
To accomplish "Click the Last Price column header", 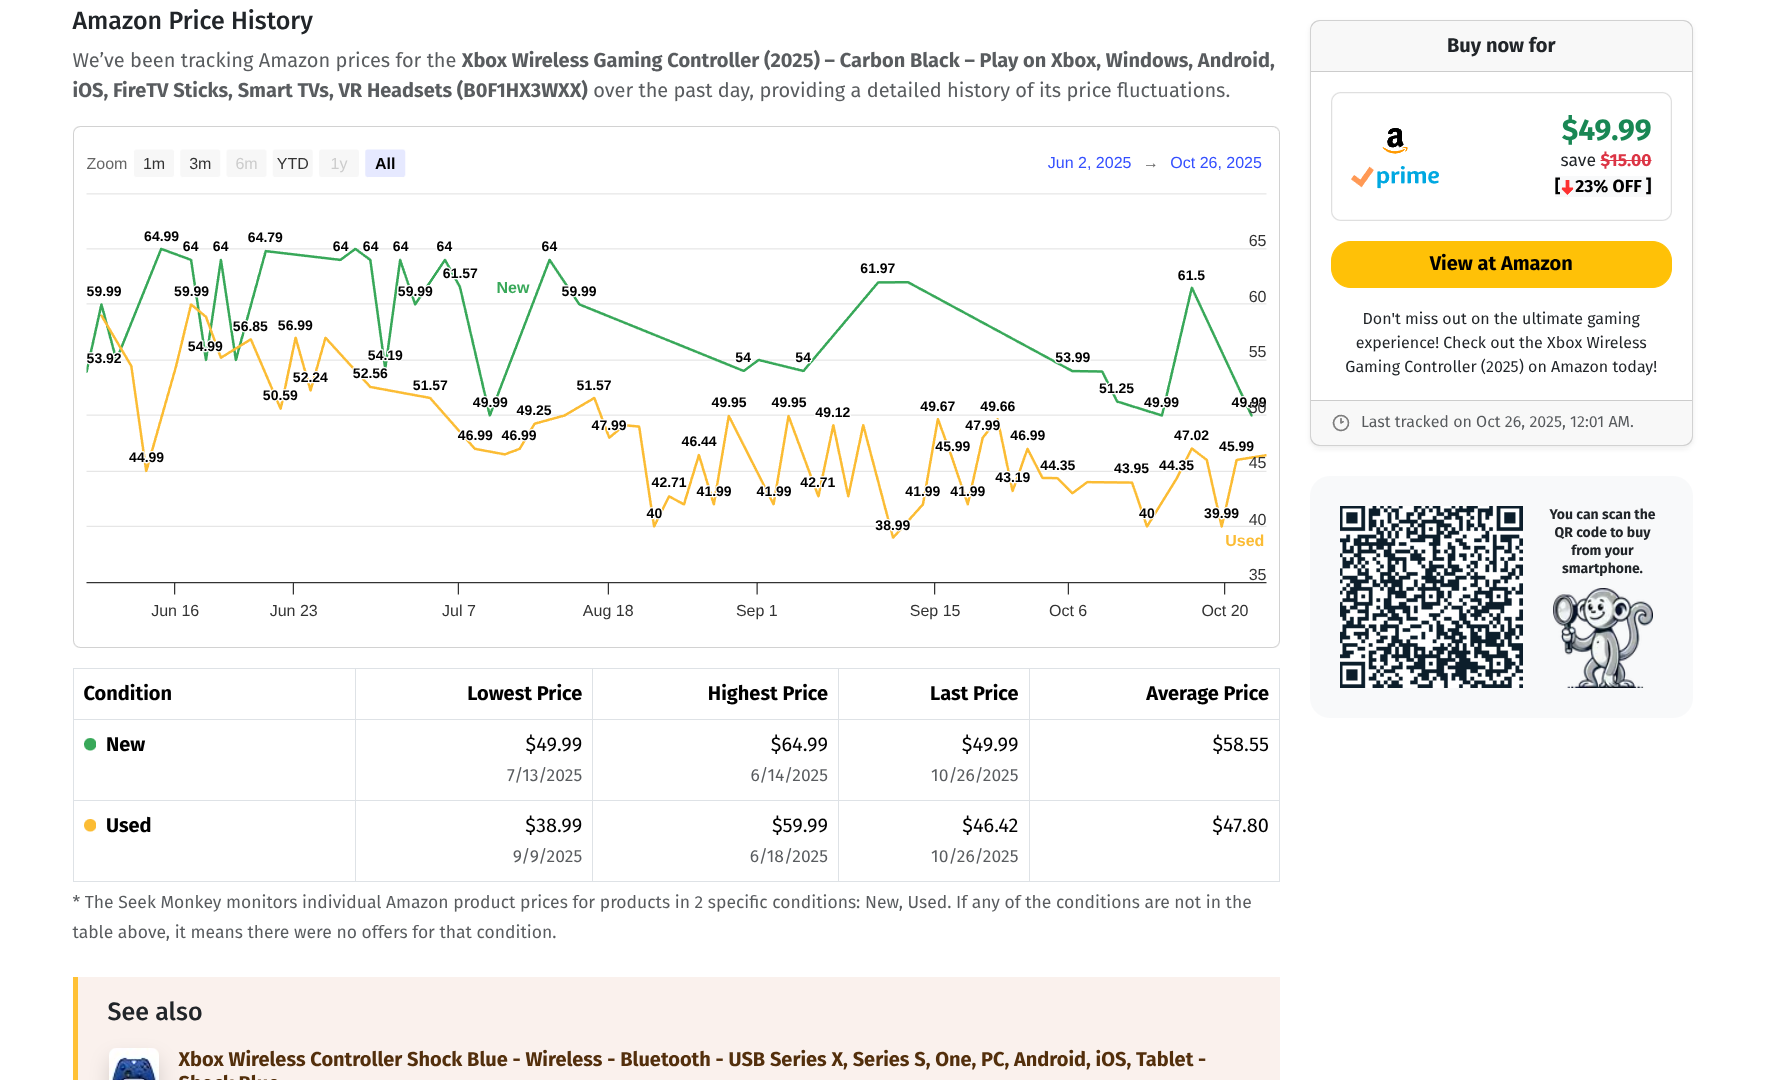I will (x=973, y=693).
